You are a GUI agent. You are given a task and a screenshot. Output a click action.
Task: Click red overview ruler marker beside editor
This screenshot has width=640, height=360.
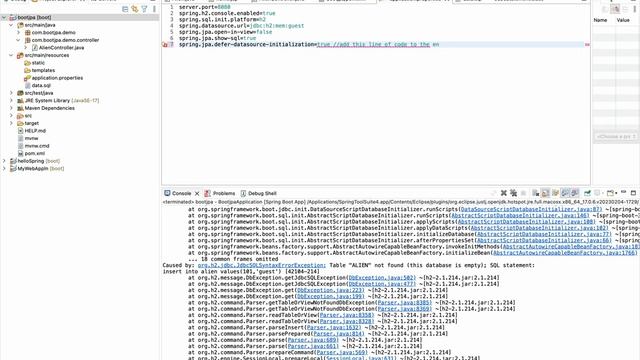[587, 44]
